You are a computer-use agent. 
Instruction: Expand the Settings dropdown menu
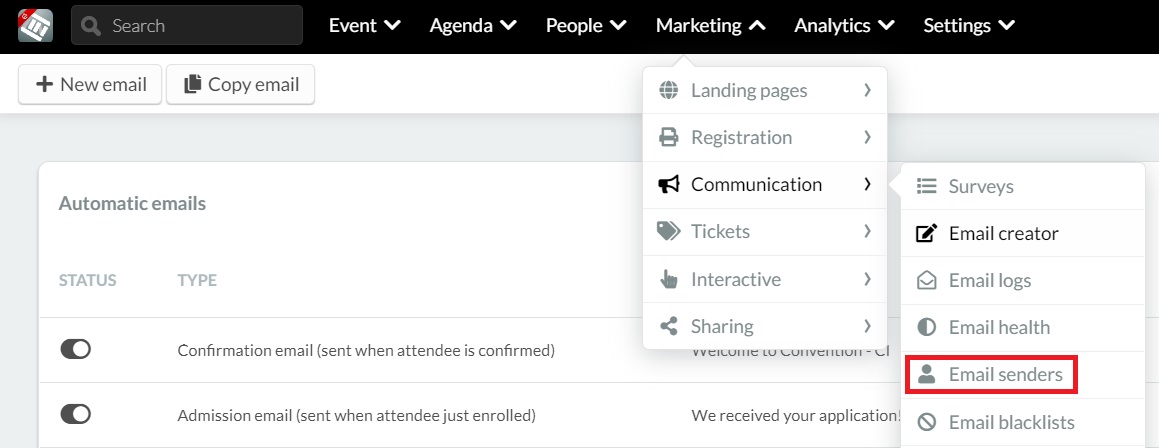tap(969, 26)
